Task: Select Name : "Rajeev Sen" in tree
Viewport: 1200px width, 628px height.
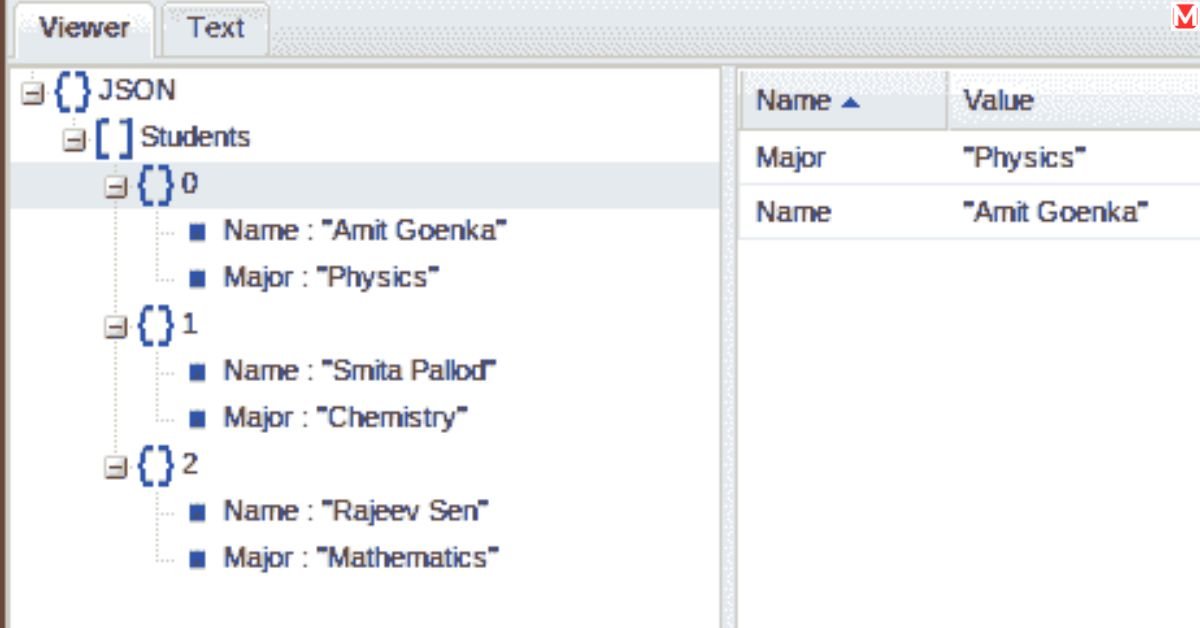Action: (x=355, y=511)
